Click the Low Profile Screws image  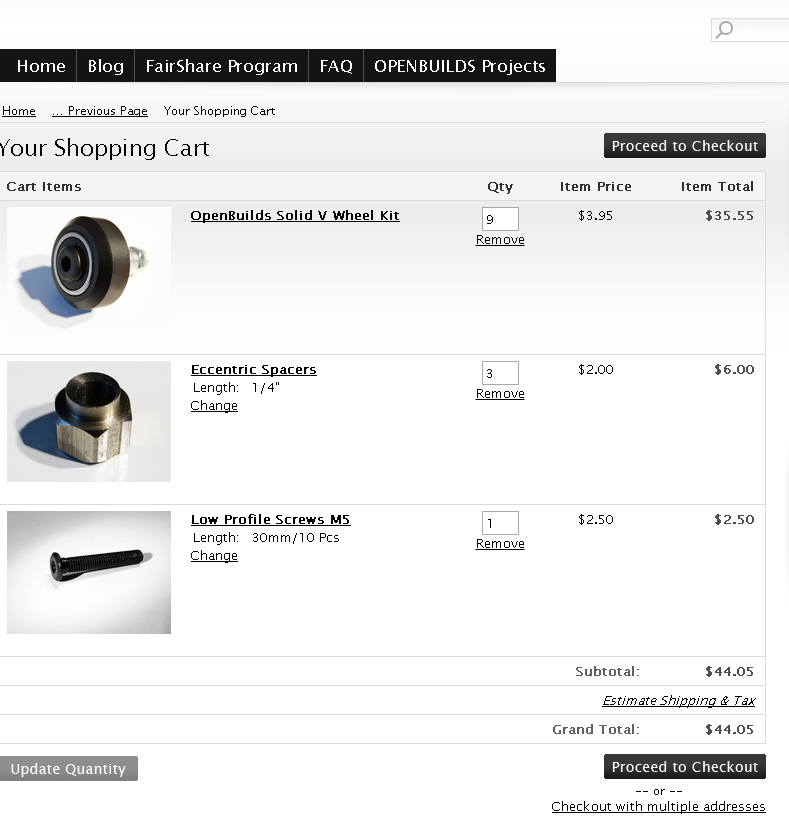(x=89, y=572)
